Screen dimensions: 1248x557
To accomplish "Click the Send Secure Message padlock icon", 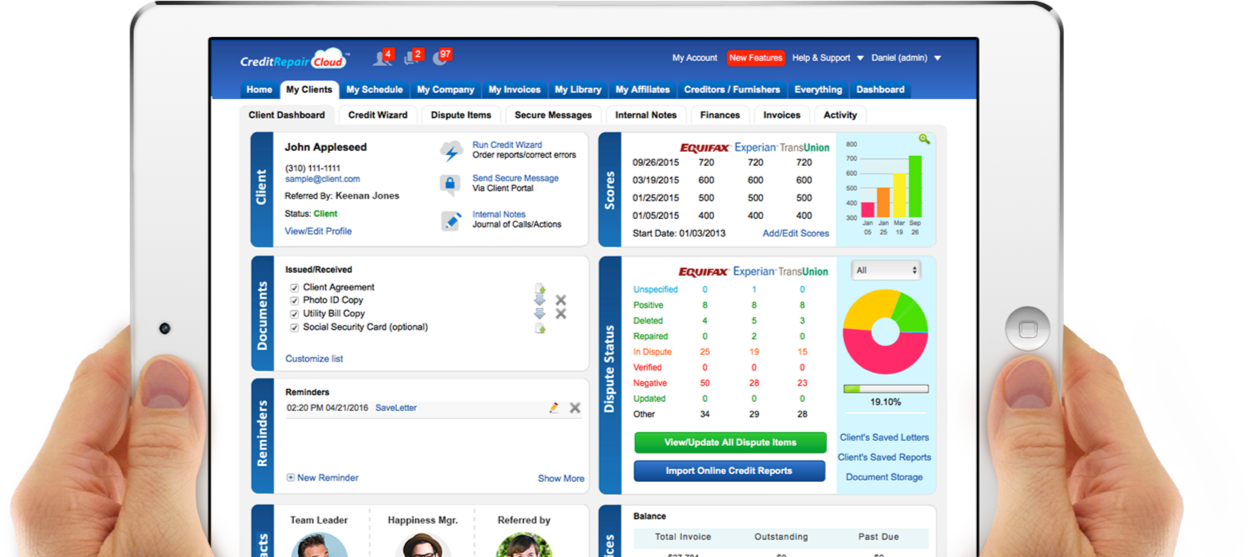I will click(451, 185).
